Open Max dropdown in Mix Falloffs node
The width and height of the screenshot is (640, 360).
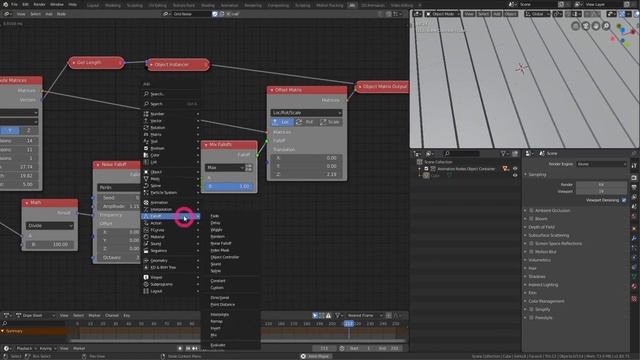tap(224, 168)
